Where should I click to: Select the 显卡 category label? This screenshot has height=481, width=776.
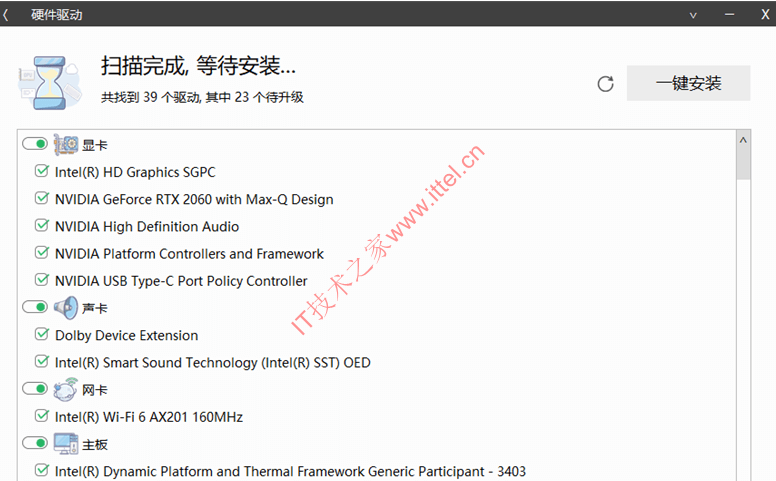pyautogui.click(x=95, y=145)
